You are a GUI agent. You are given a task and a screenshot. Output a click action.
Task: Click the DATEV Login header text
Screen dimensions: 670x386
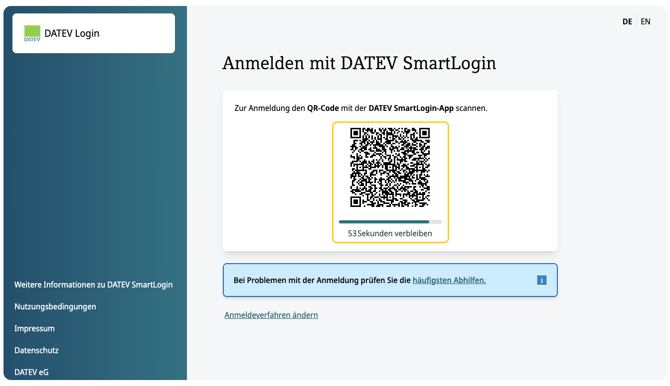(x=72, y=33)
